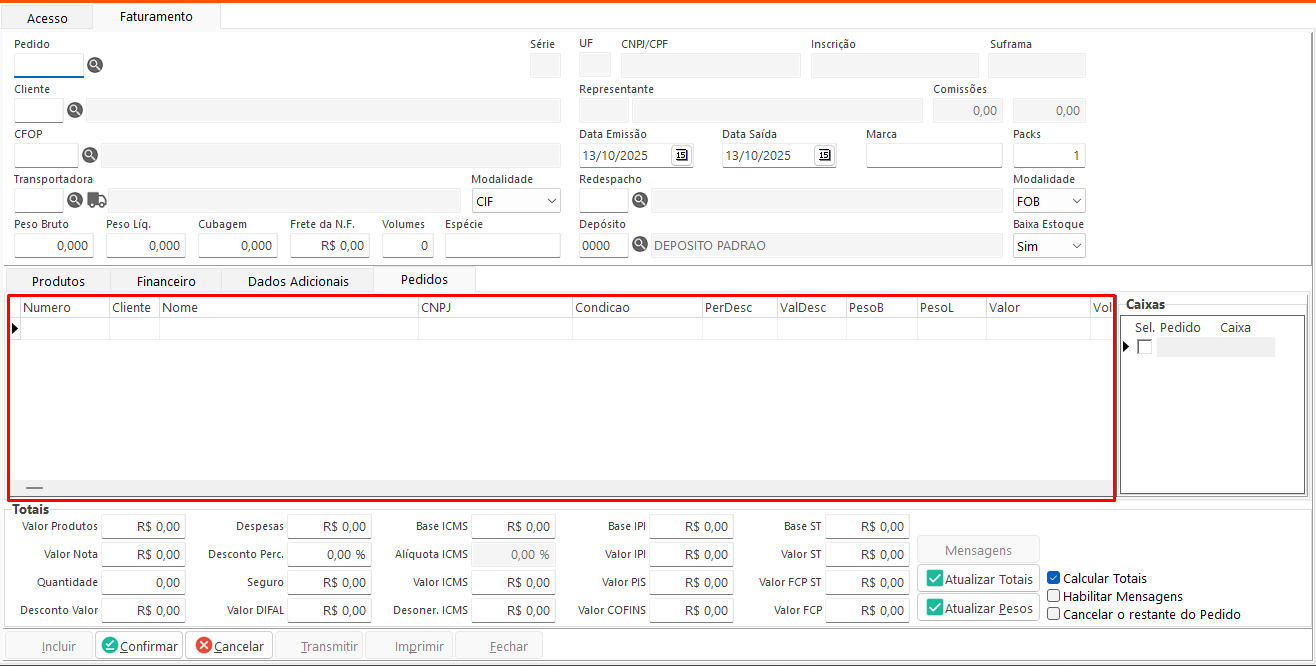Switch to the Produtos tab

(58, 281)
